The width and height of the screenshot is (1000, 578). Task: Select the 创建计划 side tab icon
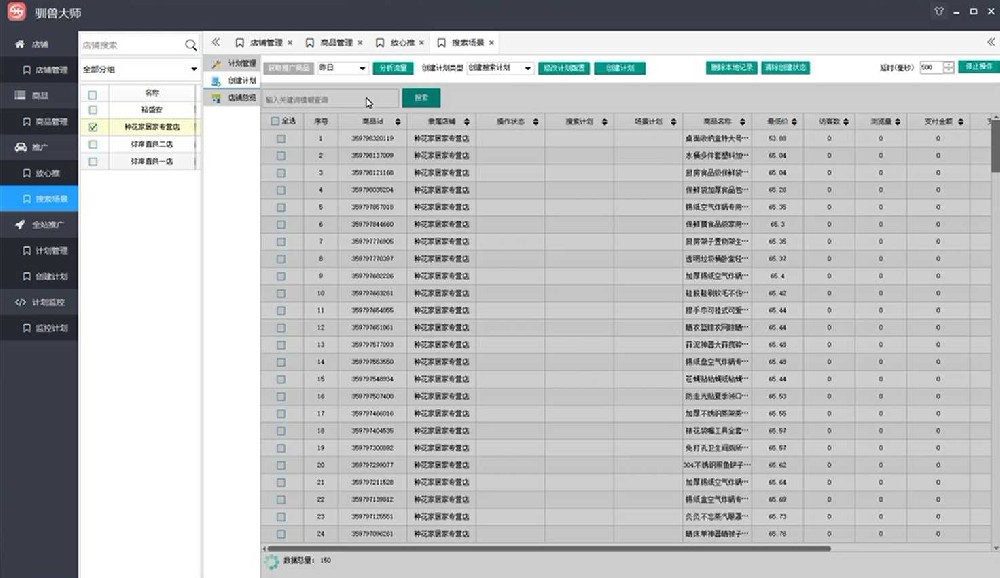coord(216,81)
